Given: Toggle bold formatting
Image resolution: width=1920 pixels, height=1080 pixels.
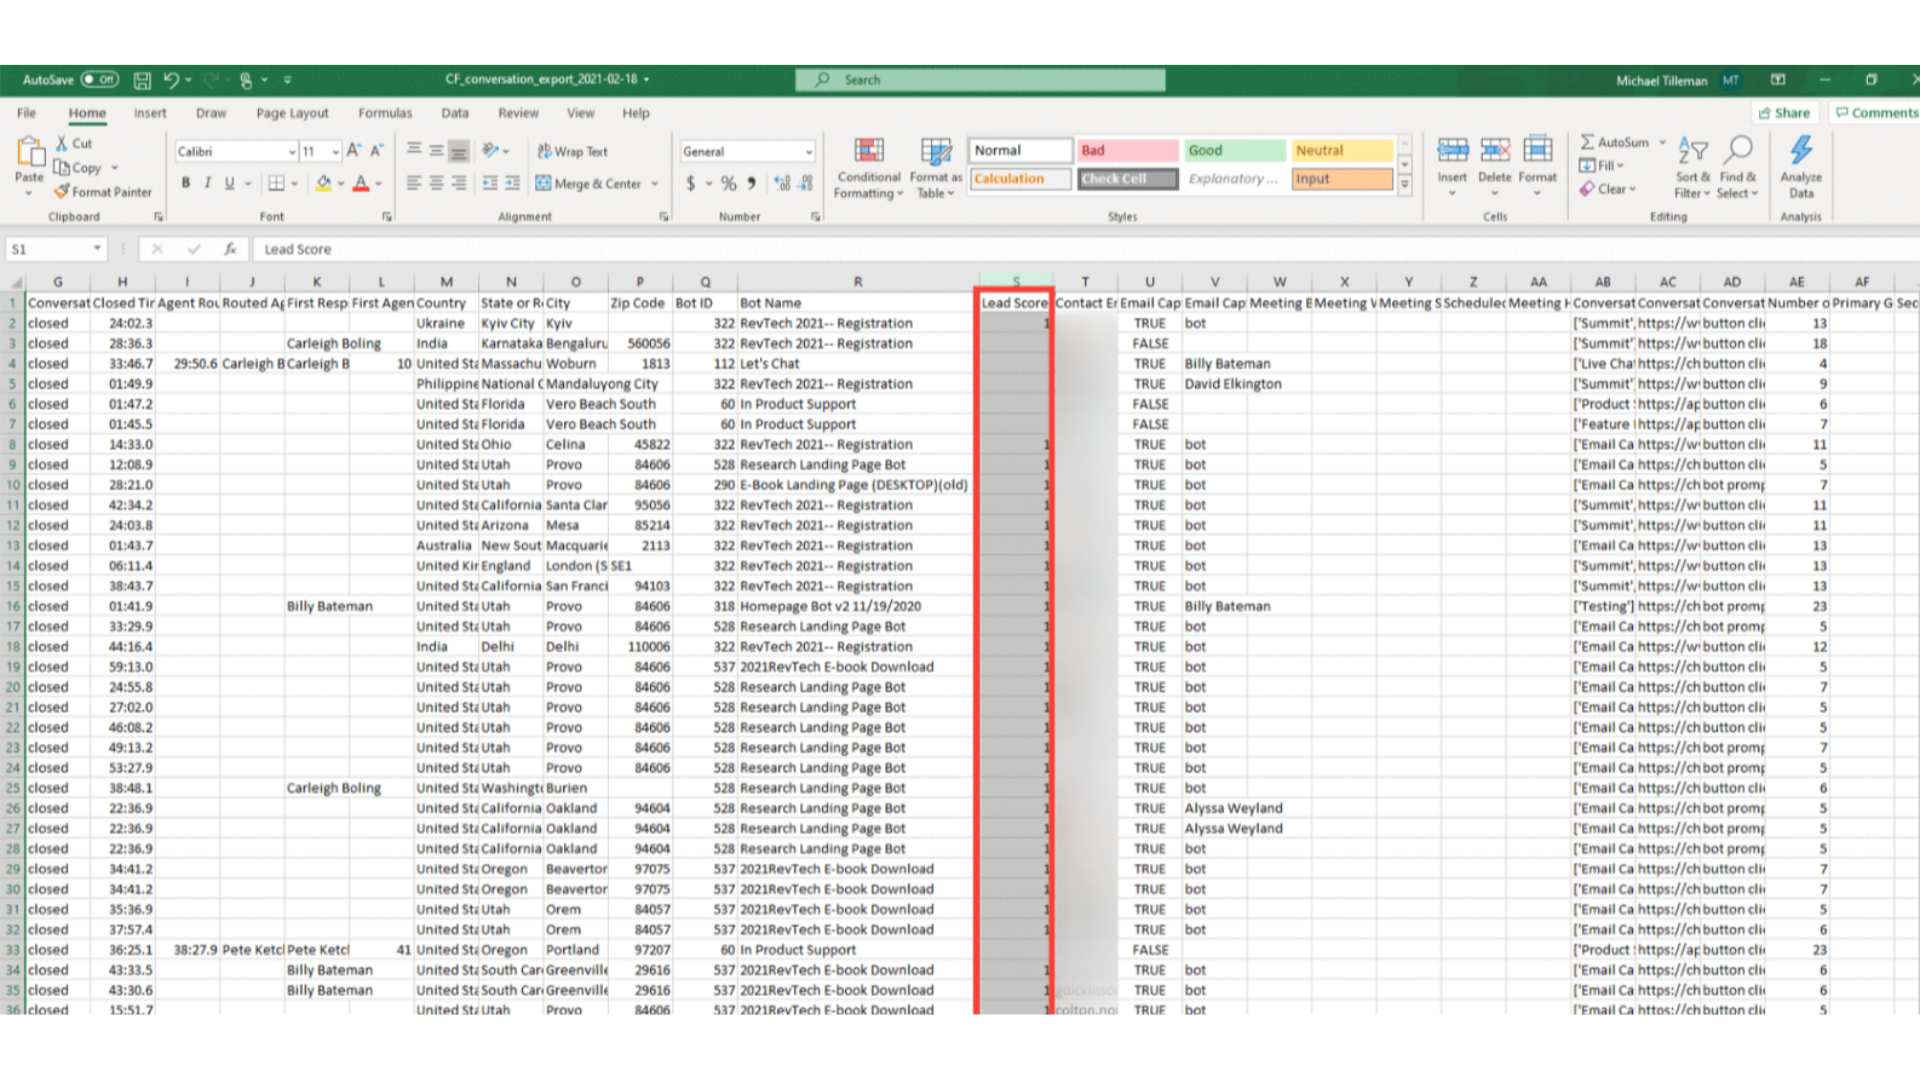Looking at the screenshot, I should (185, 183).
